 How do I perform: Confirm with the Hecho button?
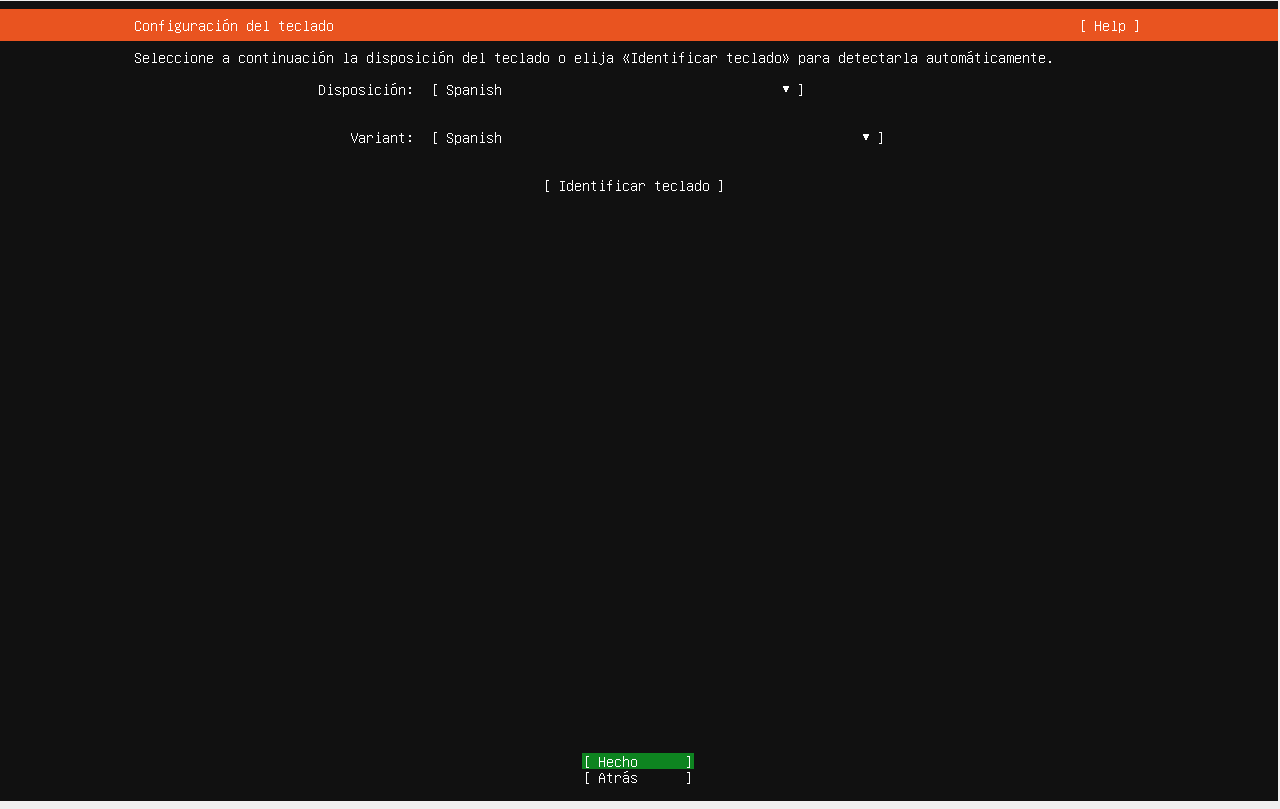638,762
